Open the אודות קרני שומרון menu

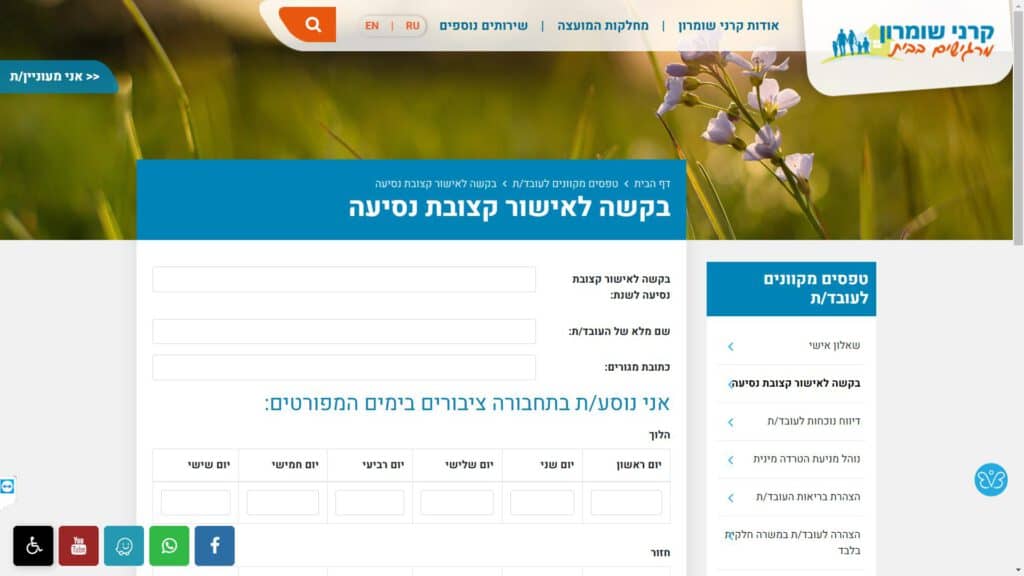pyautogui.click(x=728, y=26)
